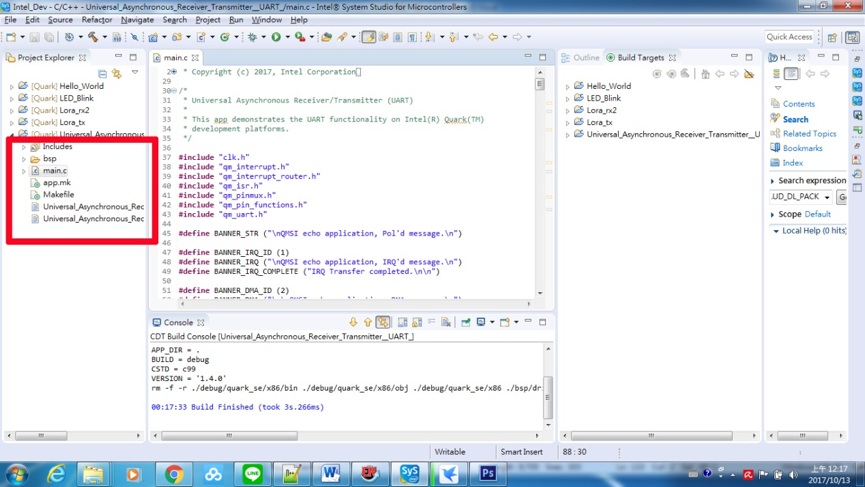Expand the bsp folder node
The image size is (865, 487).
click(24, 159)
